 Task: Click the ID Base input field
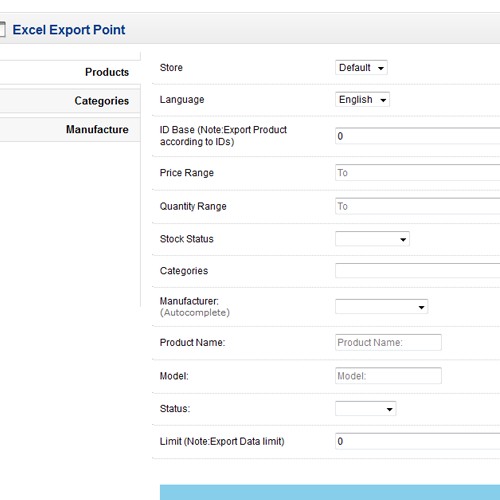pyautogui.click(x=418, y=136)
